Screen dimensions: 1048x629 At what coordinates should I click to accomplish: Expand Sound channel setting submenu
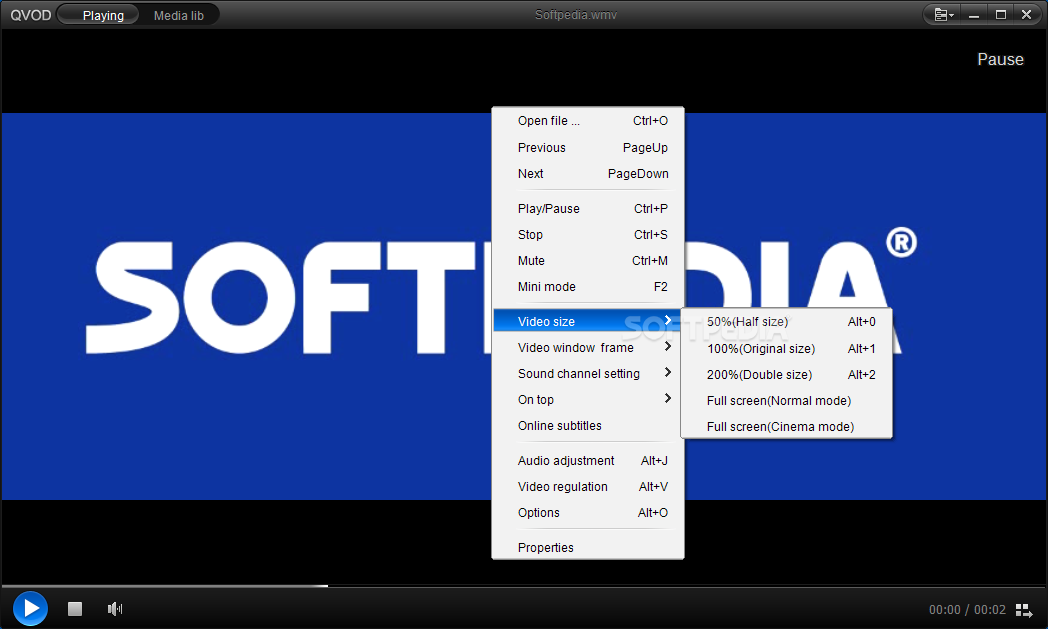[588, 374]
